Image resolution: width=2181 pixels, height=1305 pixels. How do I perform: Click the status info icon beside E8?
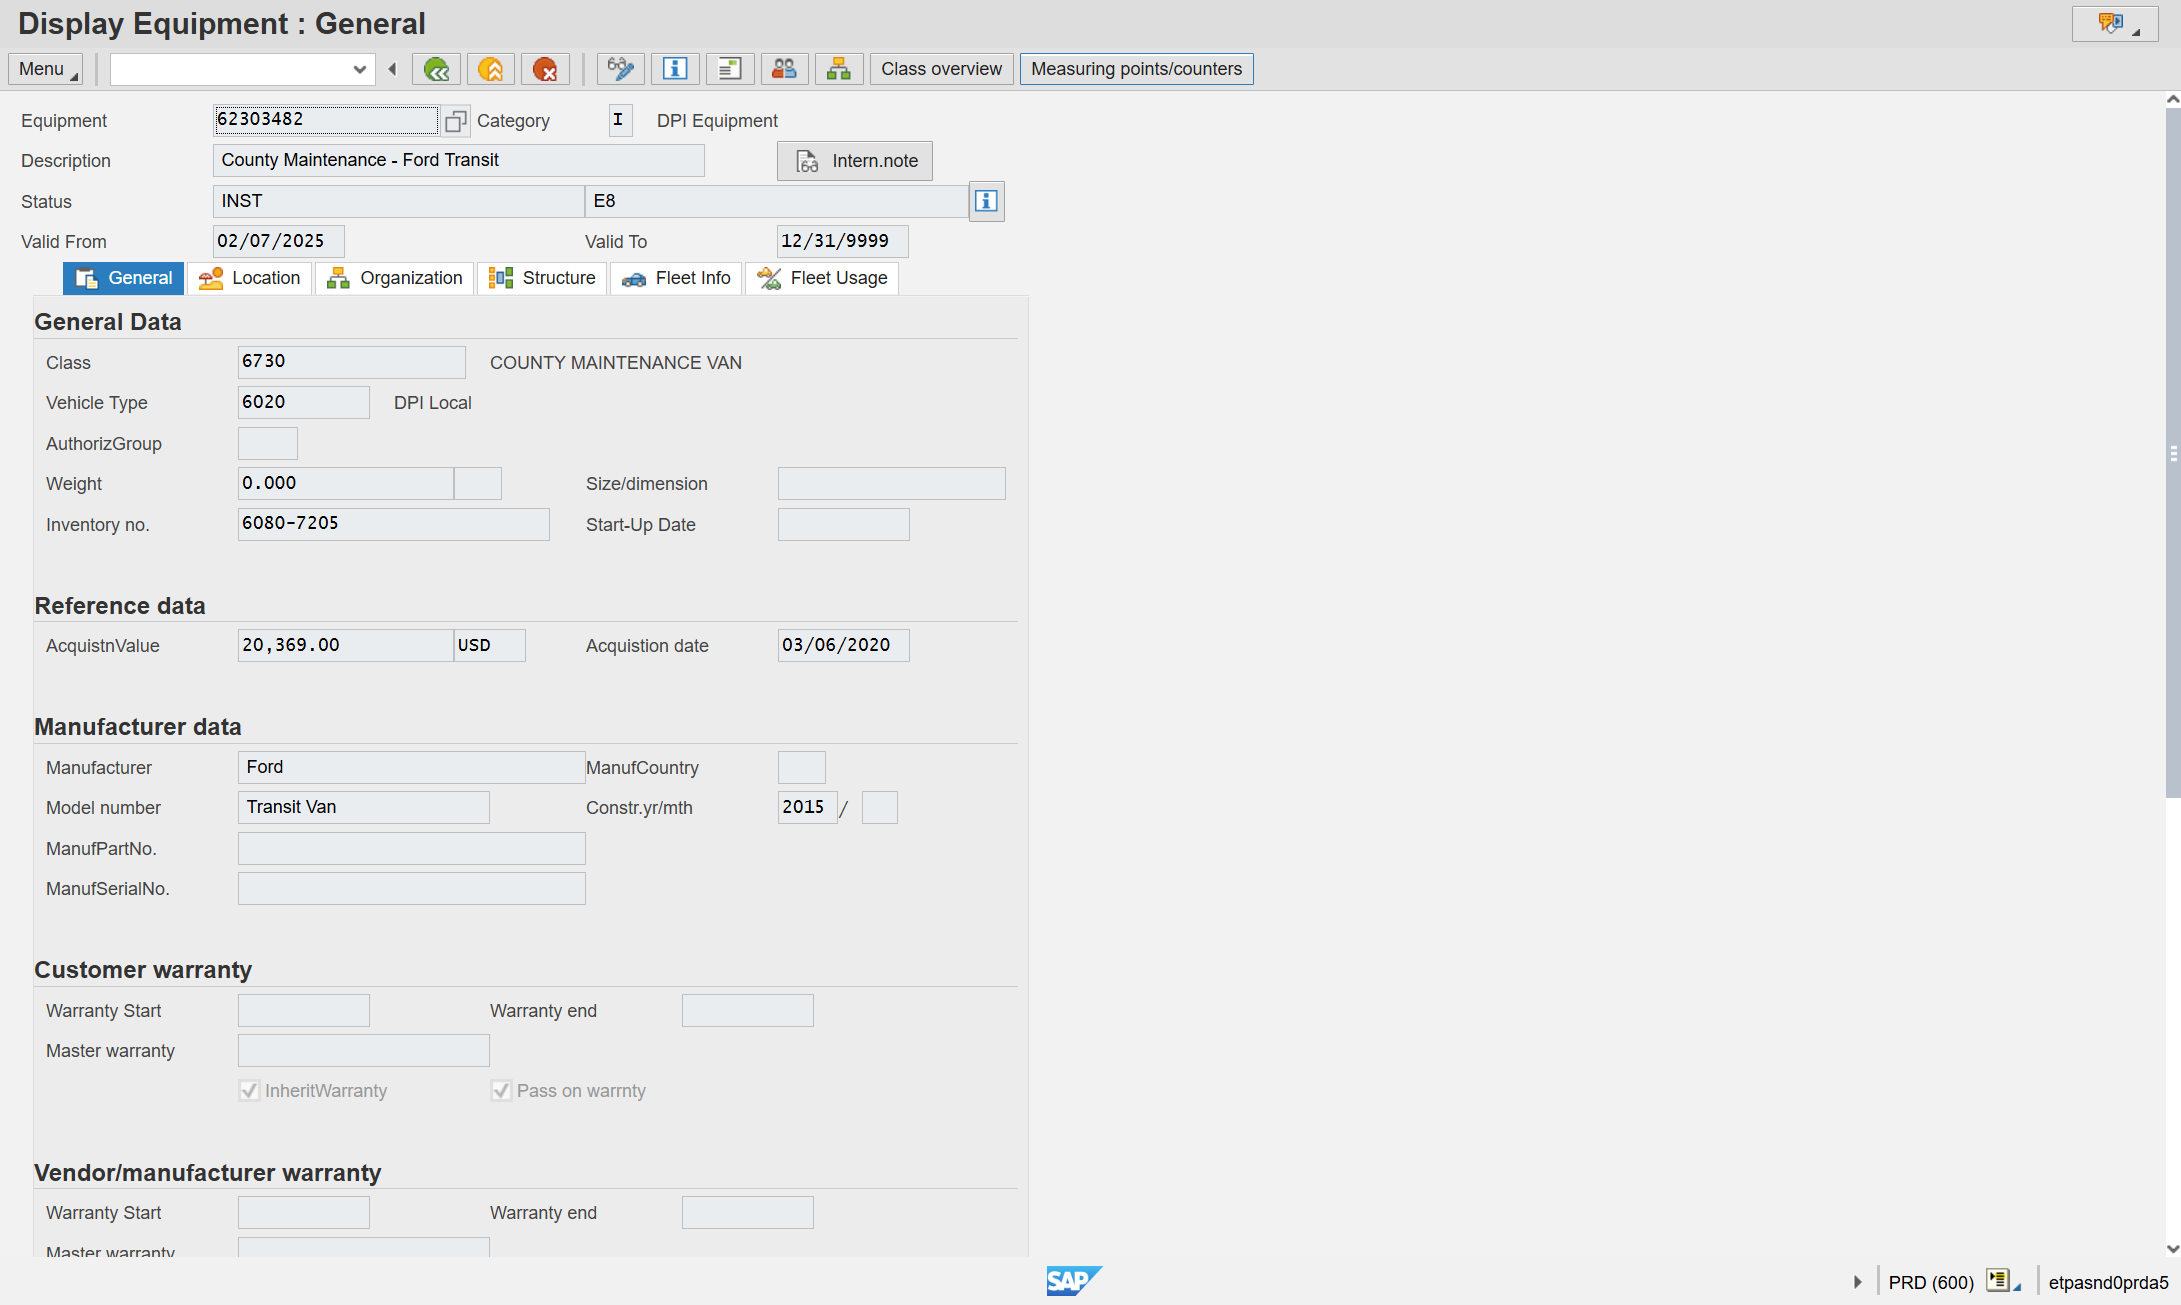click(x=987, y=201)
